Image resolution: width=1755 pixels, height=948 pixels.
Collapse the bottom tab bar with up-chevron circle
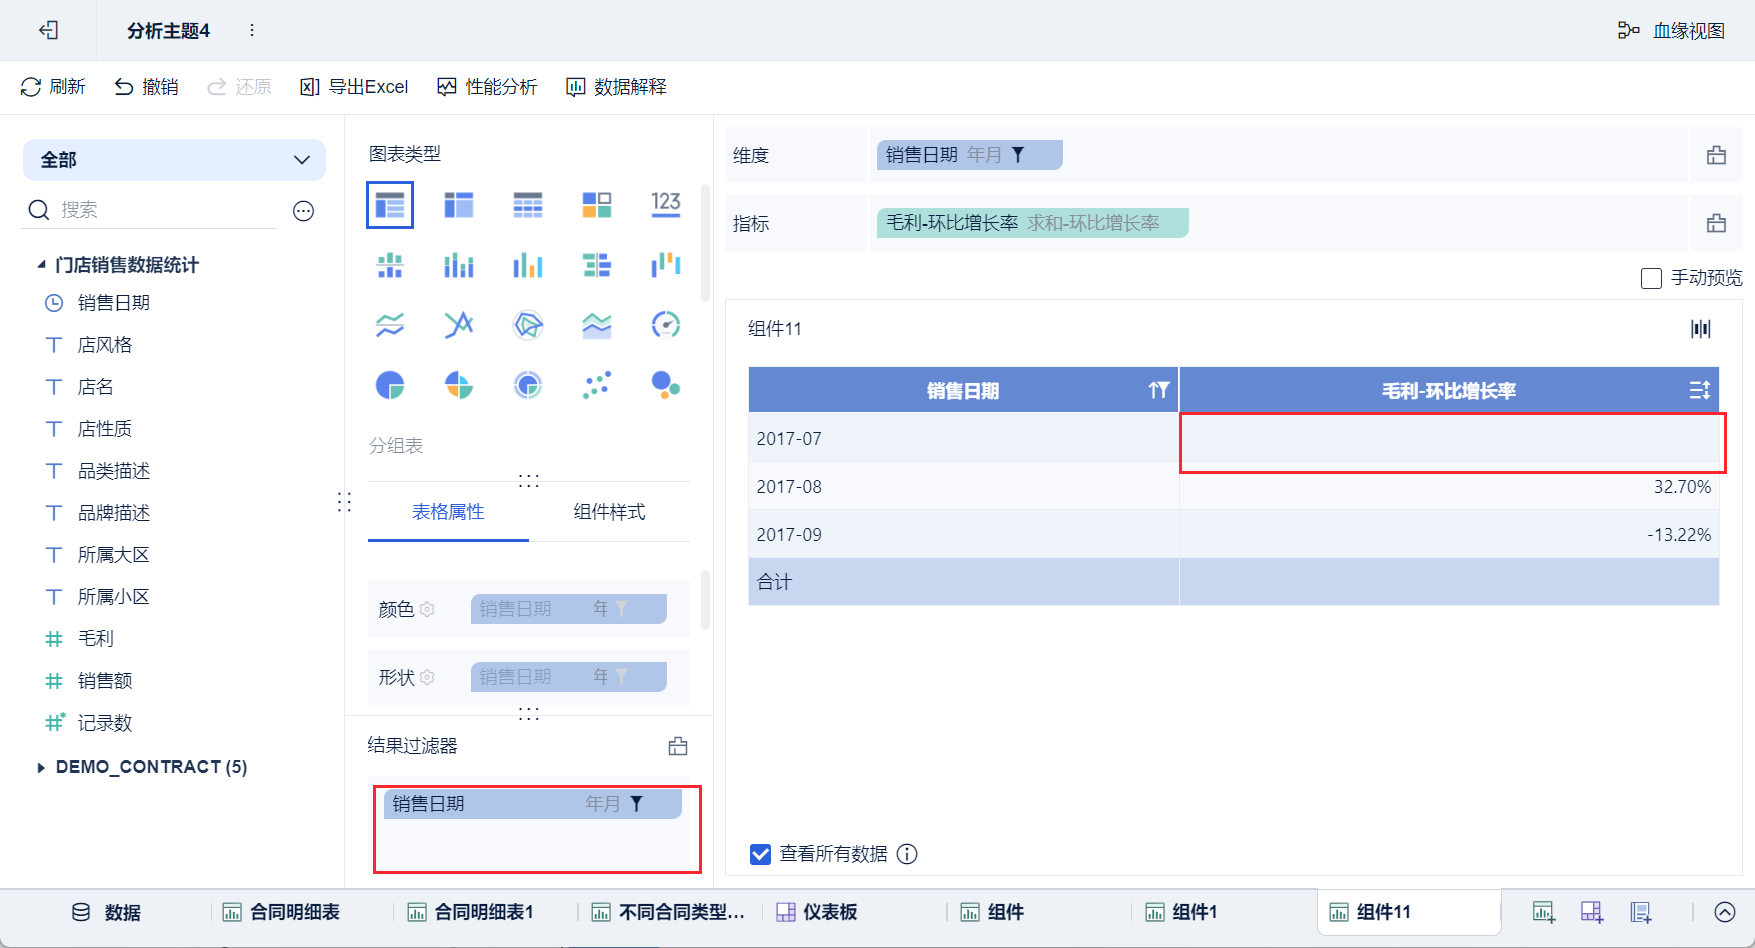pyautogui.click(x=1725, y=912)
